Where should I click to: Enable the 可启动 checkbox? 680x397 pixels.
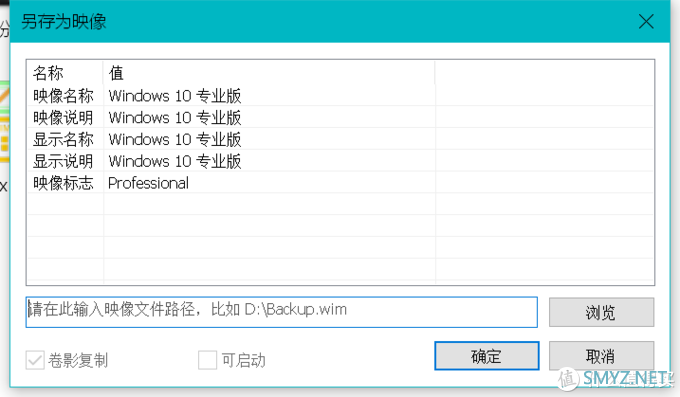pyautogui.click(x=207, y=360)
